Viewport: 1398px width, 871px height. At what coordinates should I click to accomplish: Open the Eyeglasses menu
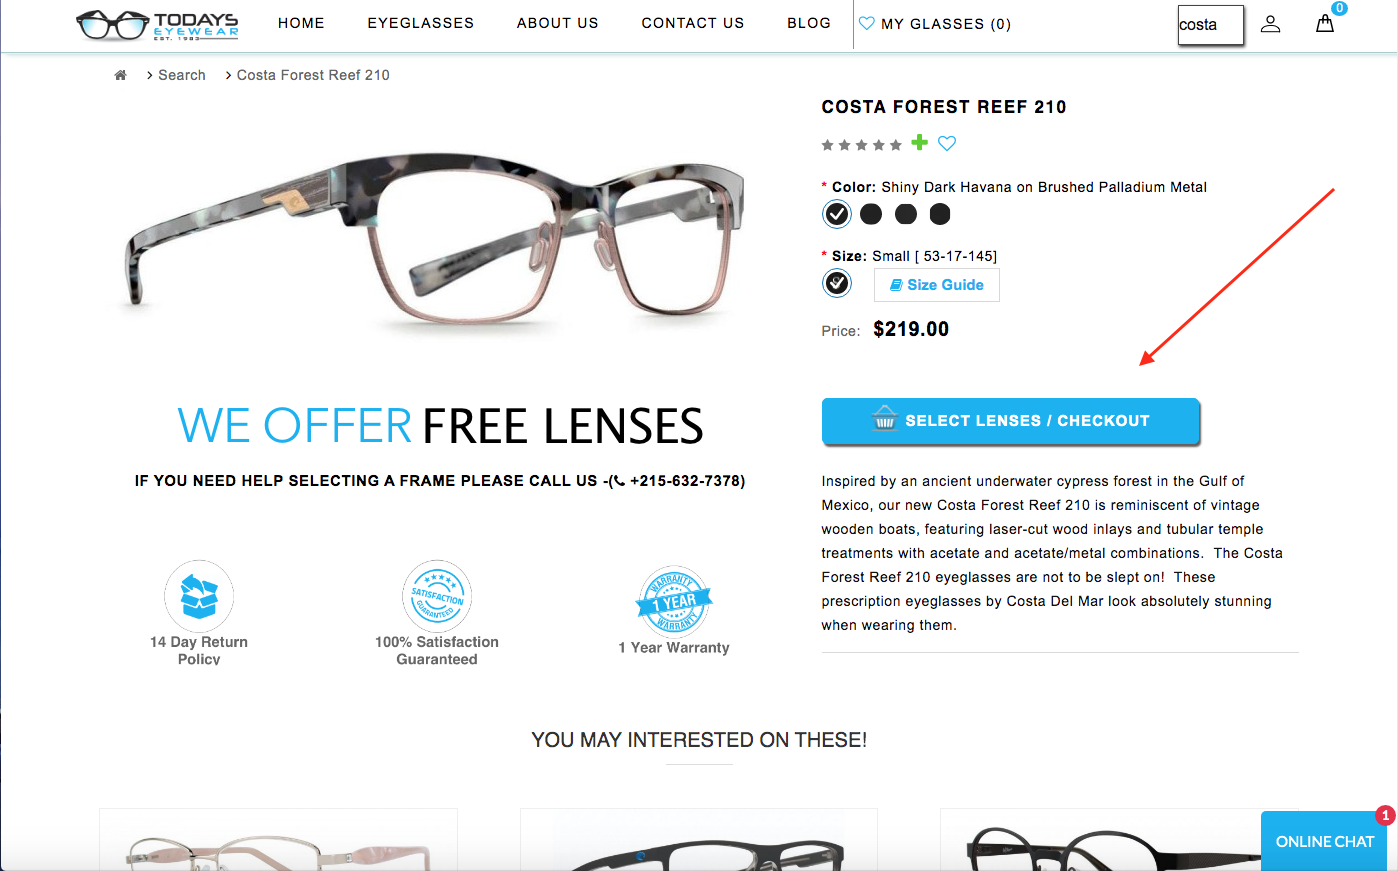click(421, 23)
